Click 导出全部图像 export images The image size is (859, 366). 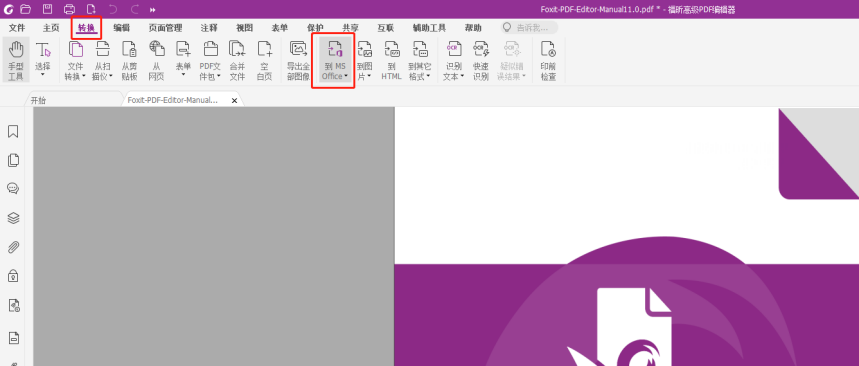pyautogui.click(x=299, y=60)
